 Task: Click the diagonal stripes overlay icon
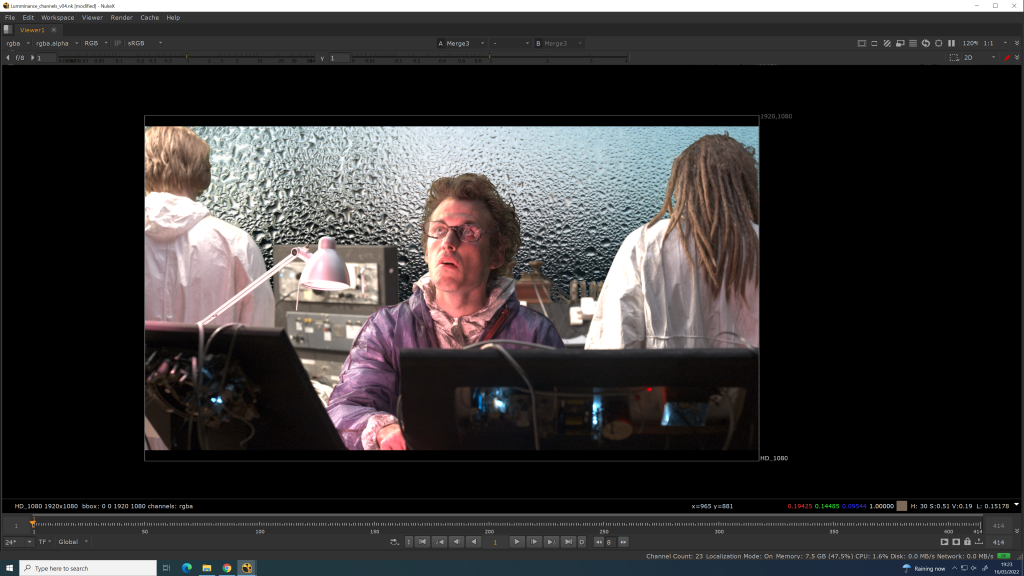887,43
